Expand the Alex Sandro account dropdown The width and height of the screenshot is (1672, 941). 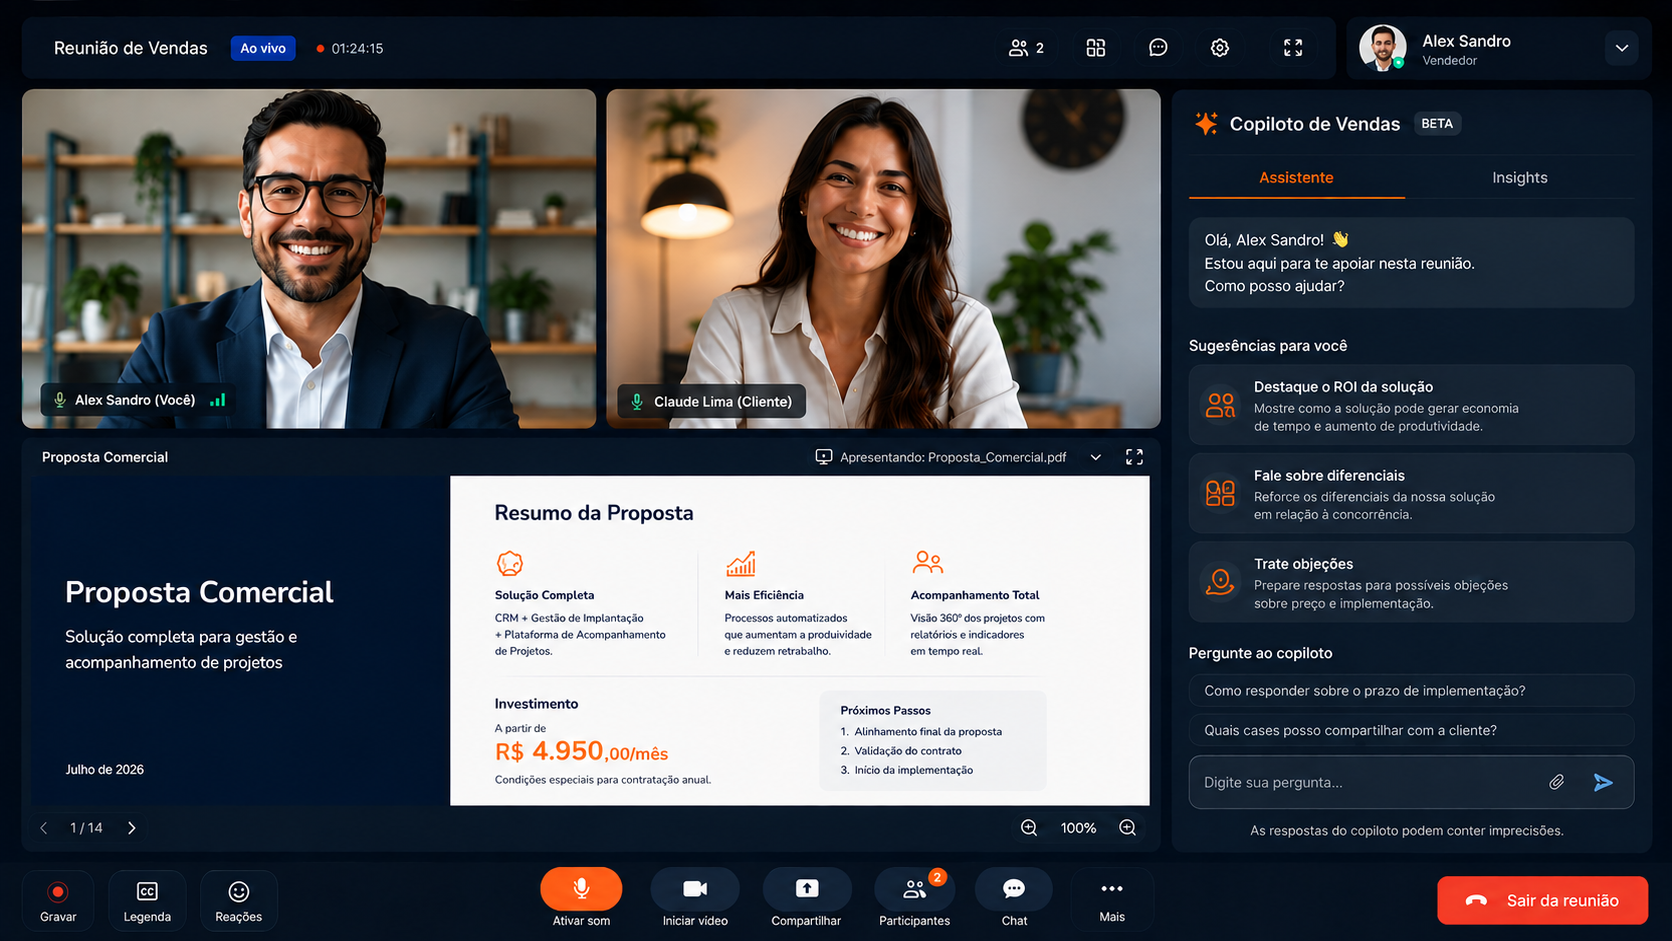1622,48
